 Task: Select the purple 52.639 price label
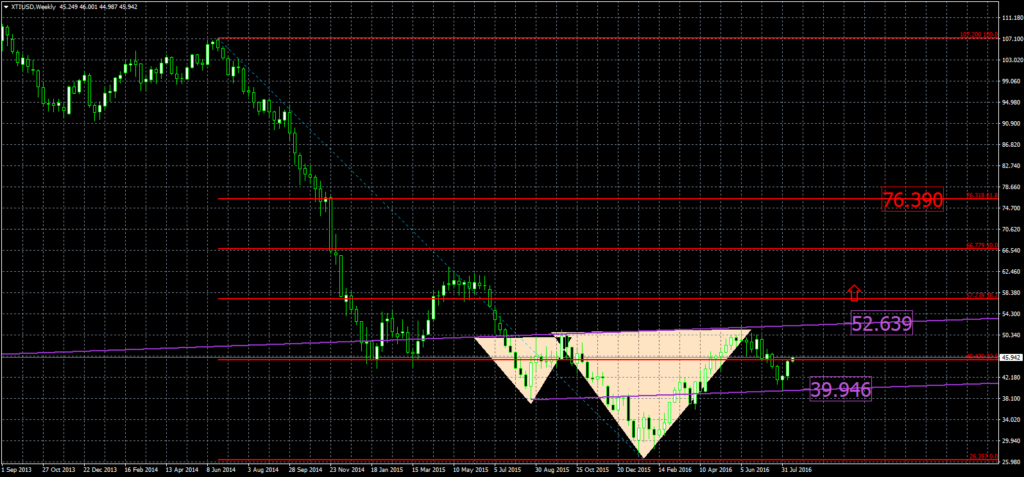pyautogui.click(x=880, y=322)
